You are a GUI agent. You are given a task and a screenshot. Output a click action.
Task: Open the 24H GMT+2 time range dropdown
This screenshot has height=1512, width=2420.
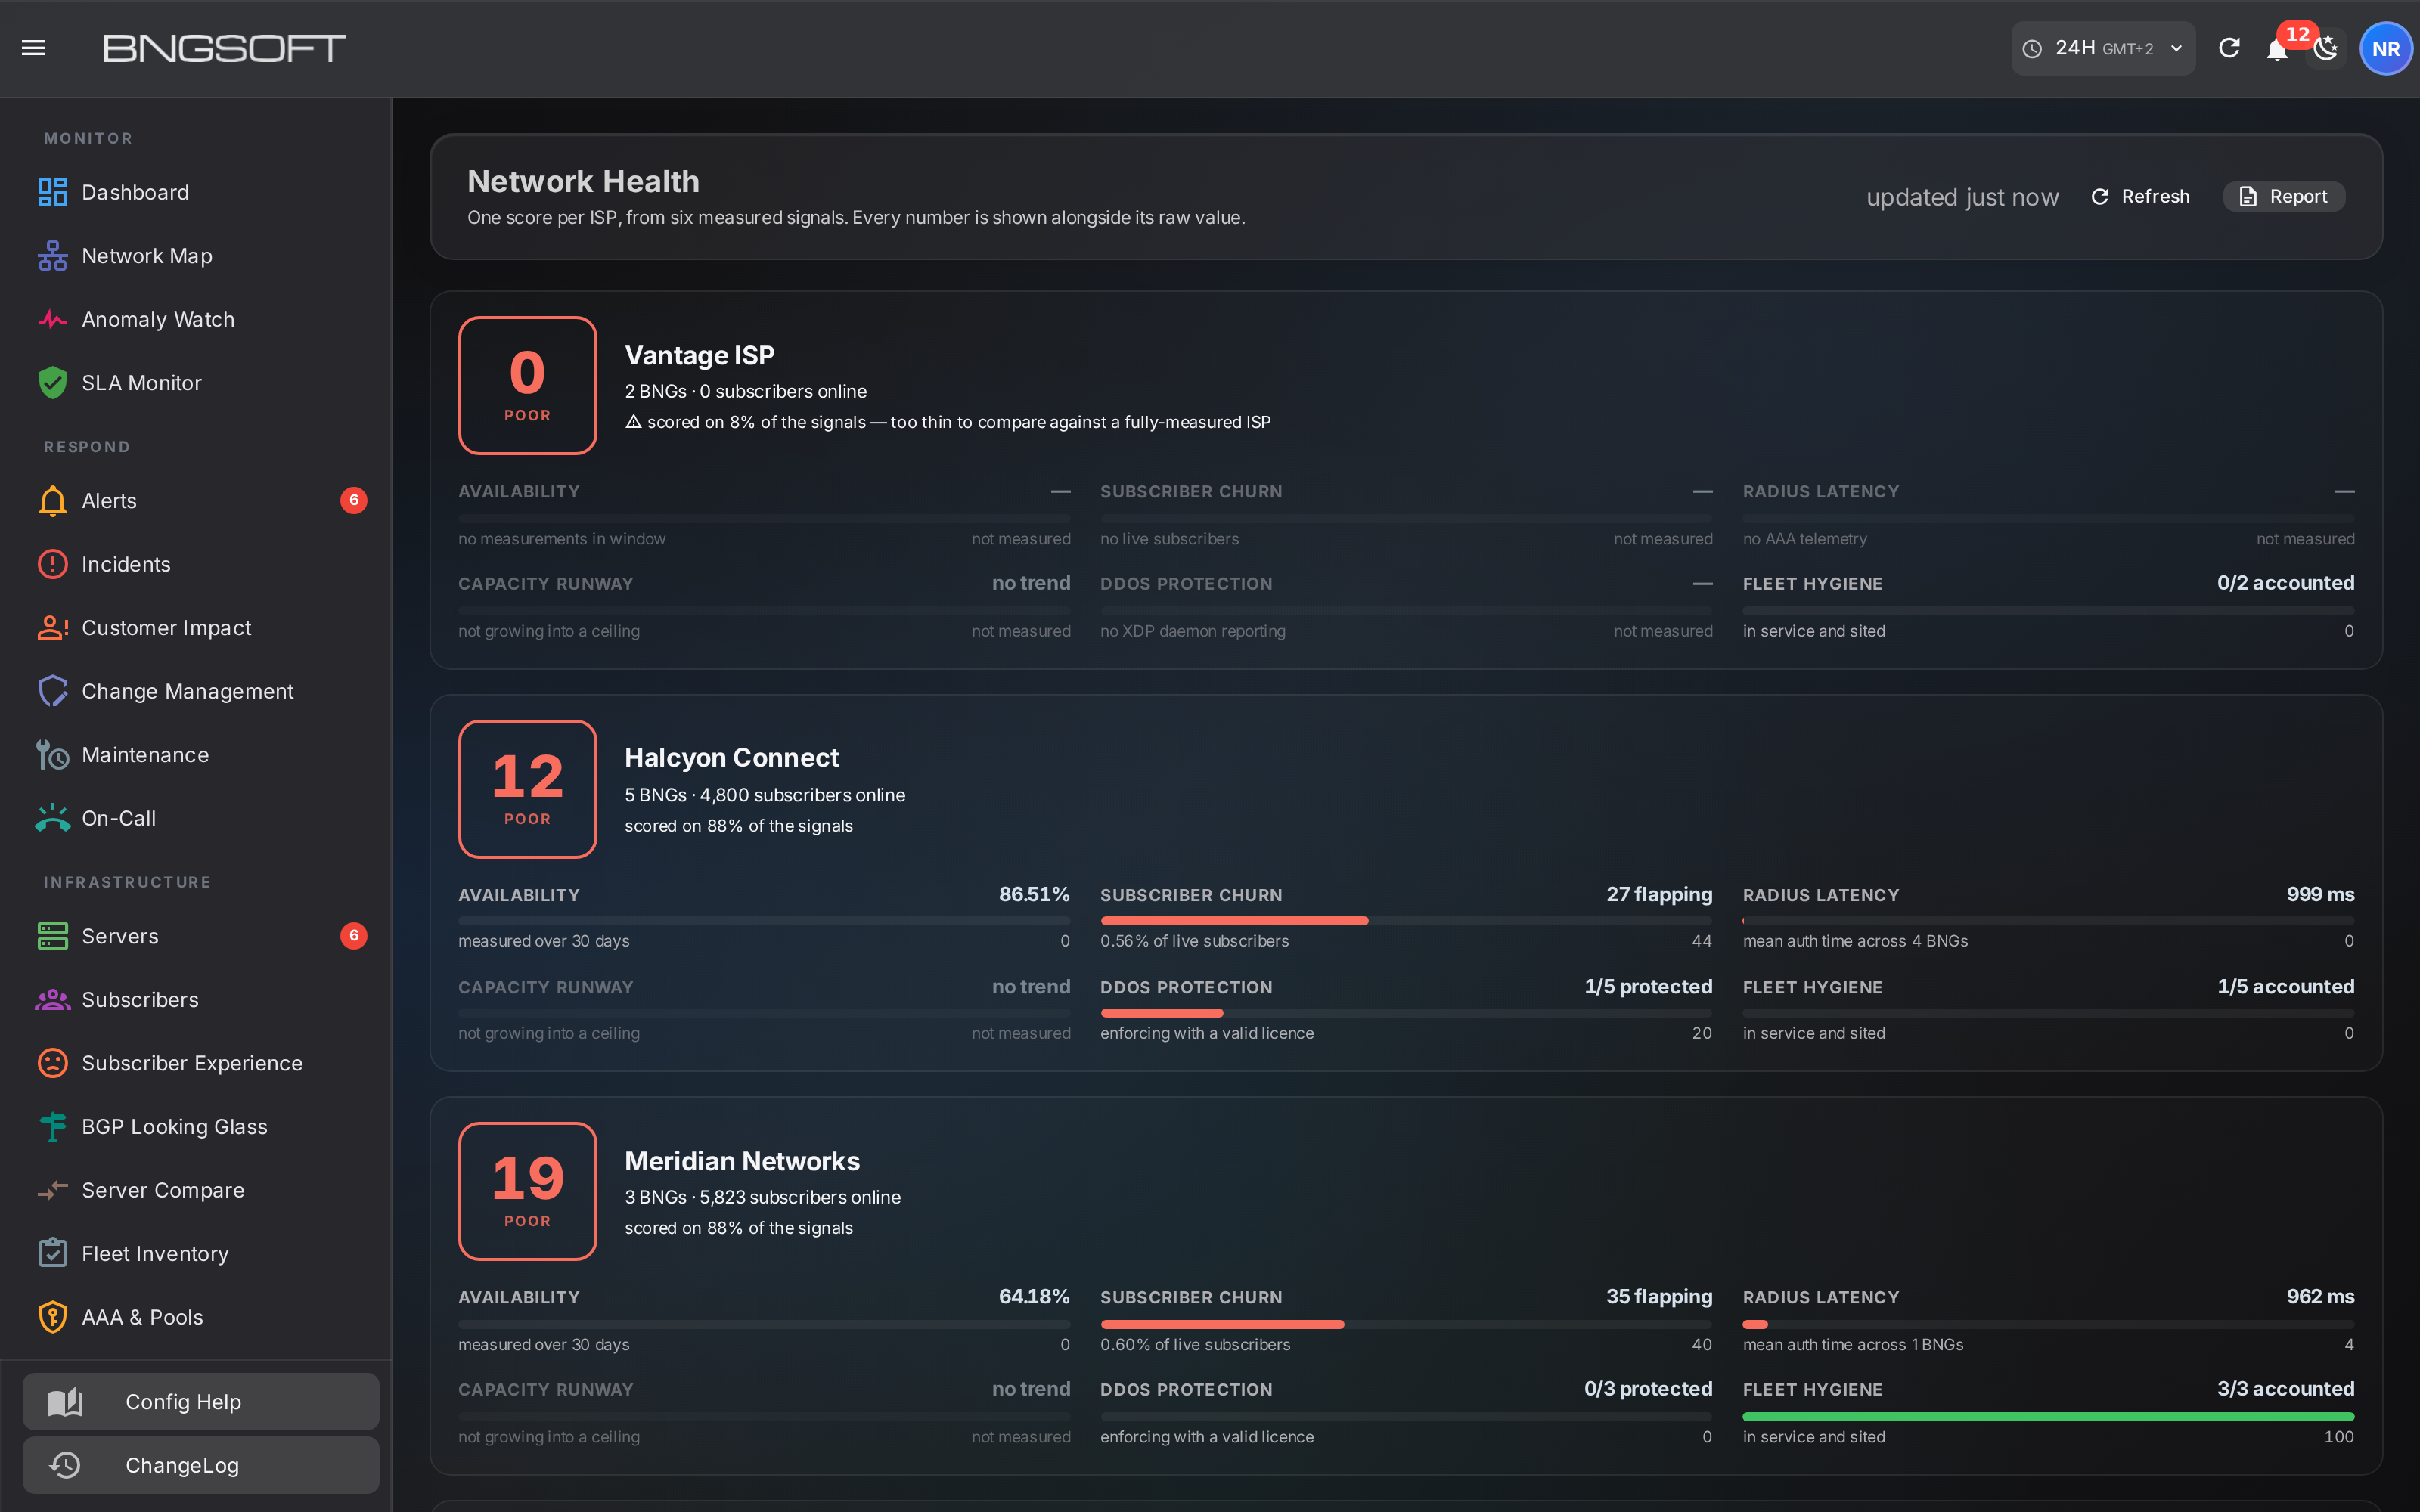click(x=2103, y=48)
